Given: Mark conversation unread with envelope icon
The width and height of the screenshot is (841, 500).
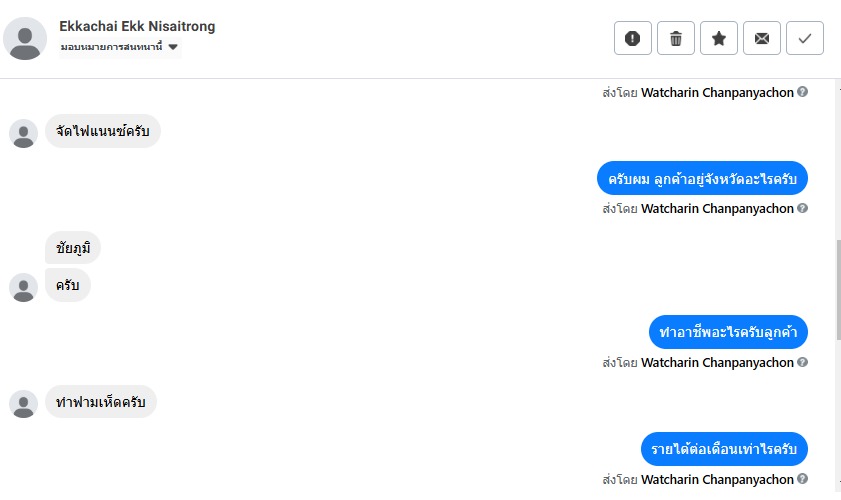Looking at the screenshot, I should click(x=762, y=38).
